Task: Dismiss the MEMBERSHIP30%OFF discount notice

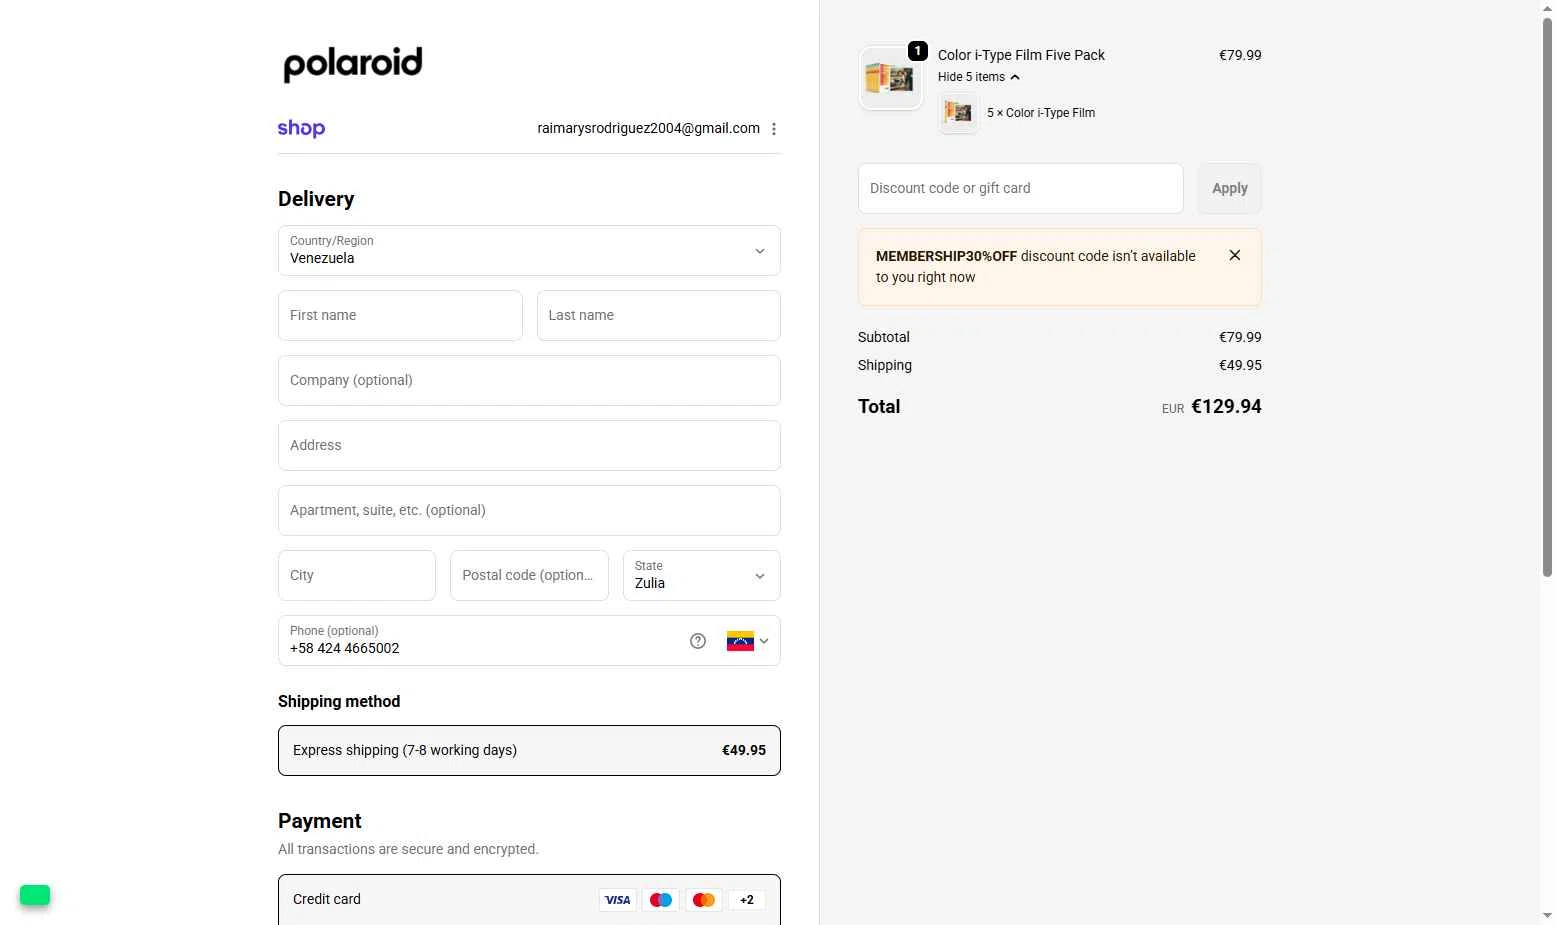Action: point(1235,255)
